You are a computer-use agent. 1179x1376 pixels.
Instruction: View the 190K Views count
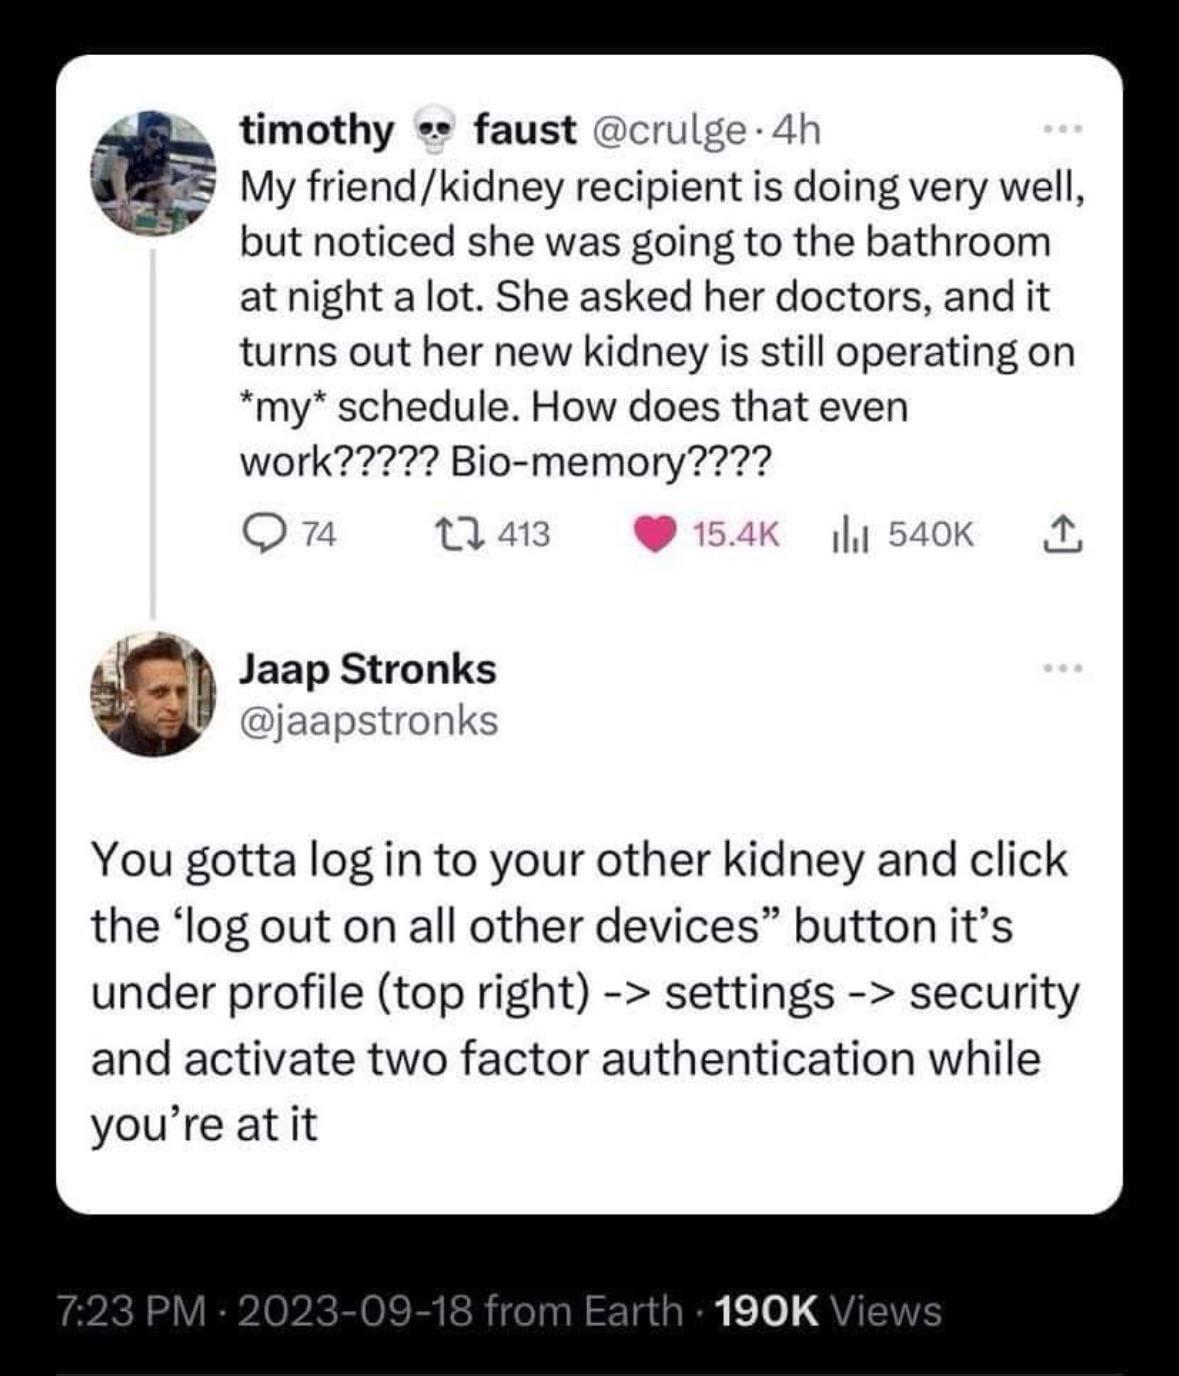tap(829, 1310)
